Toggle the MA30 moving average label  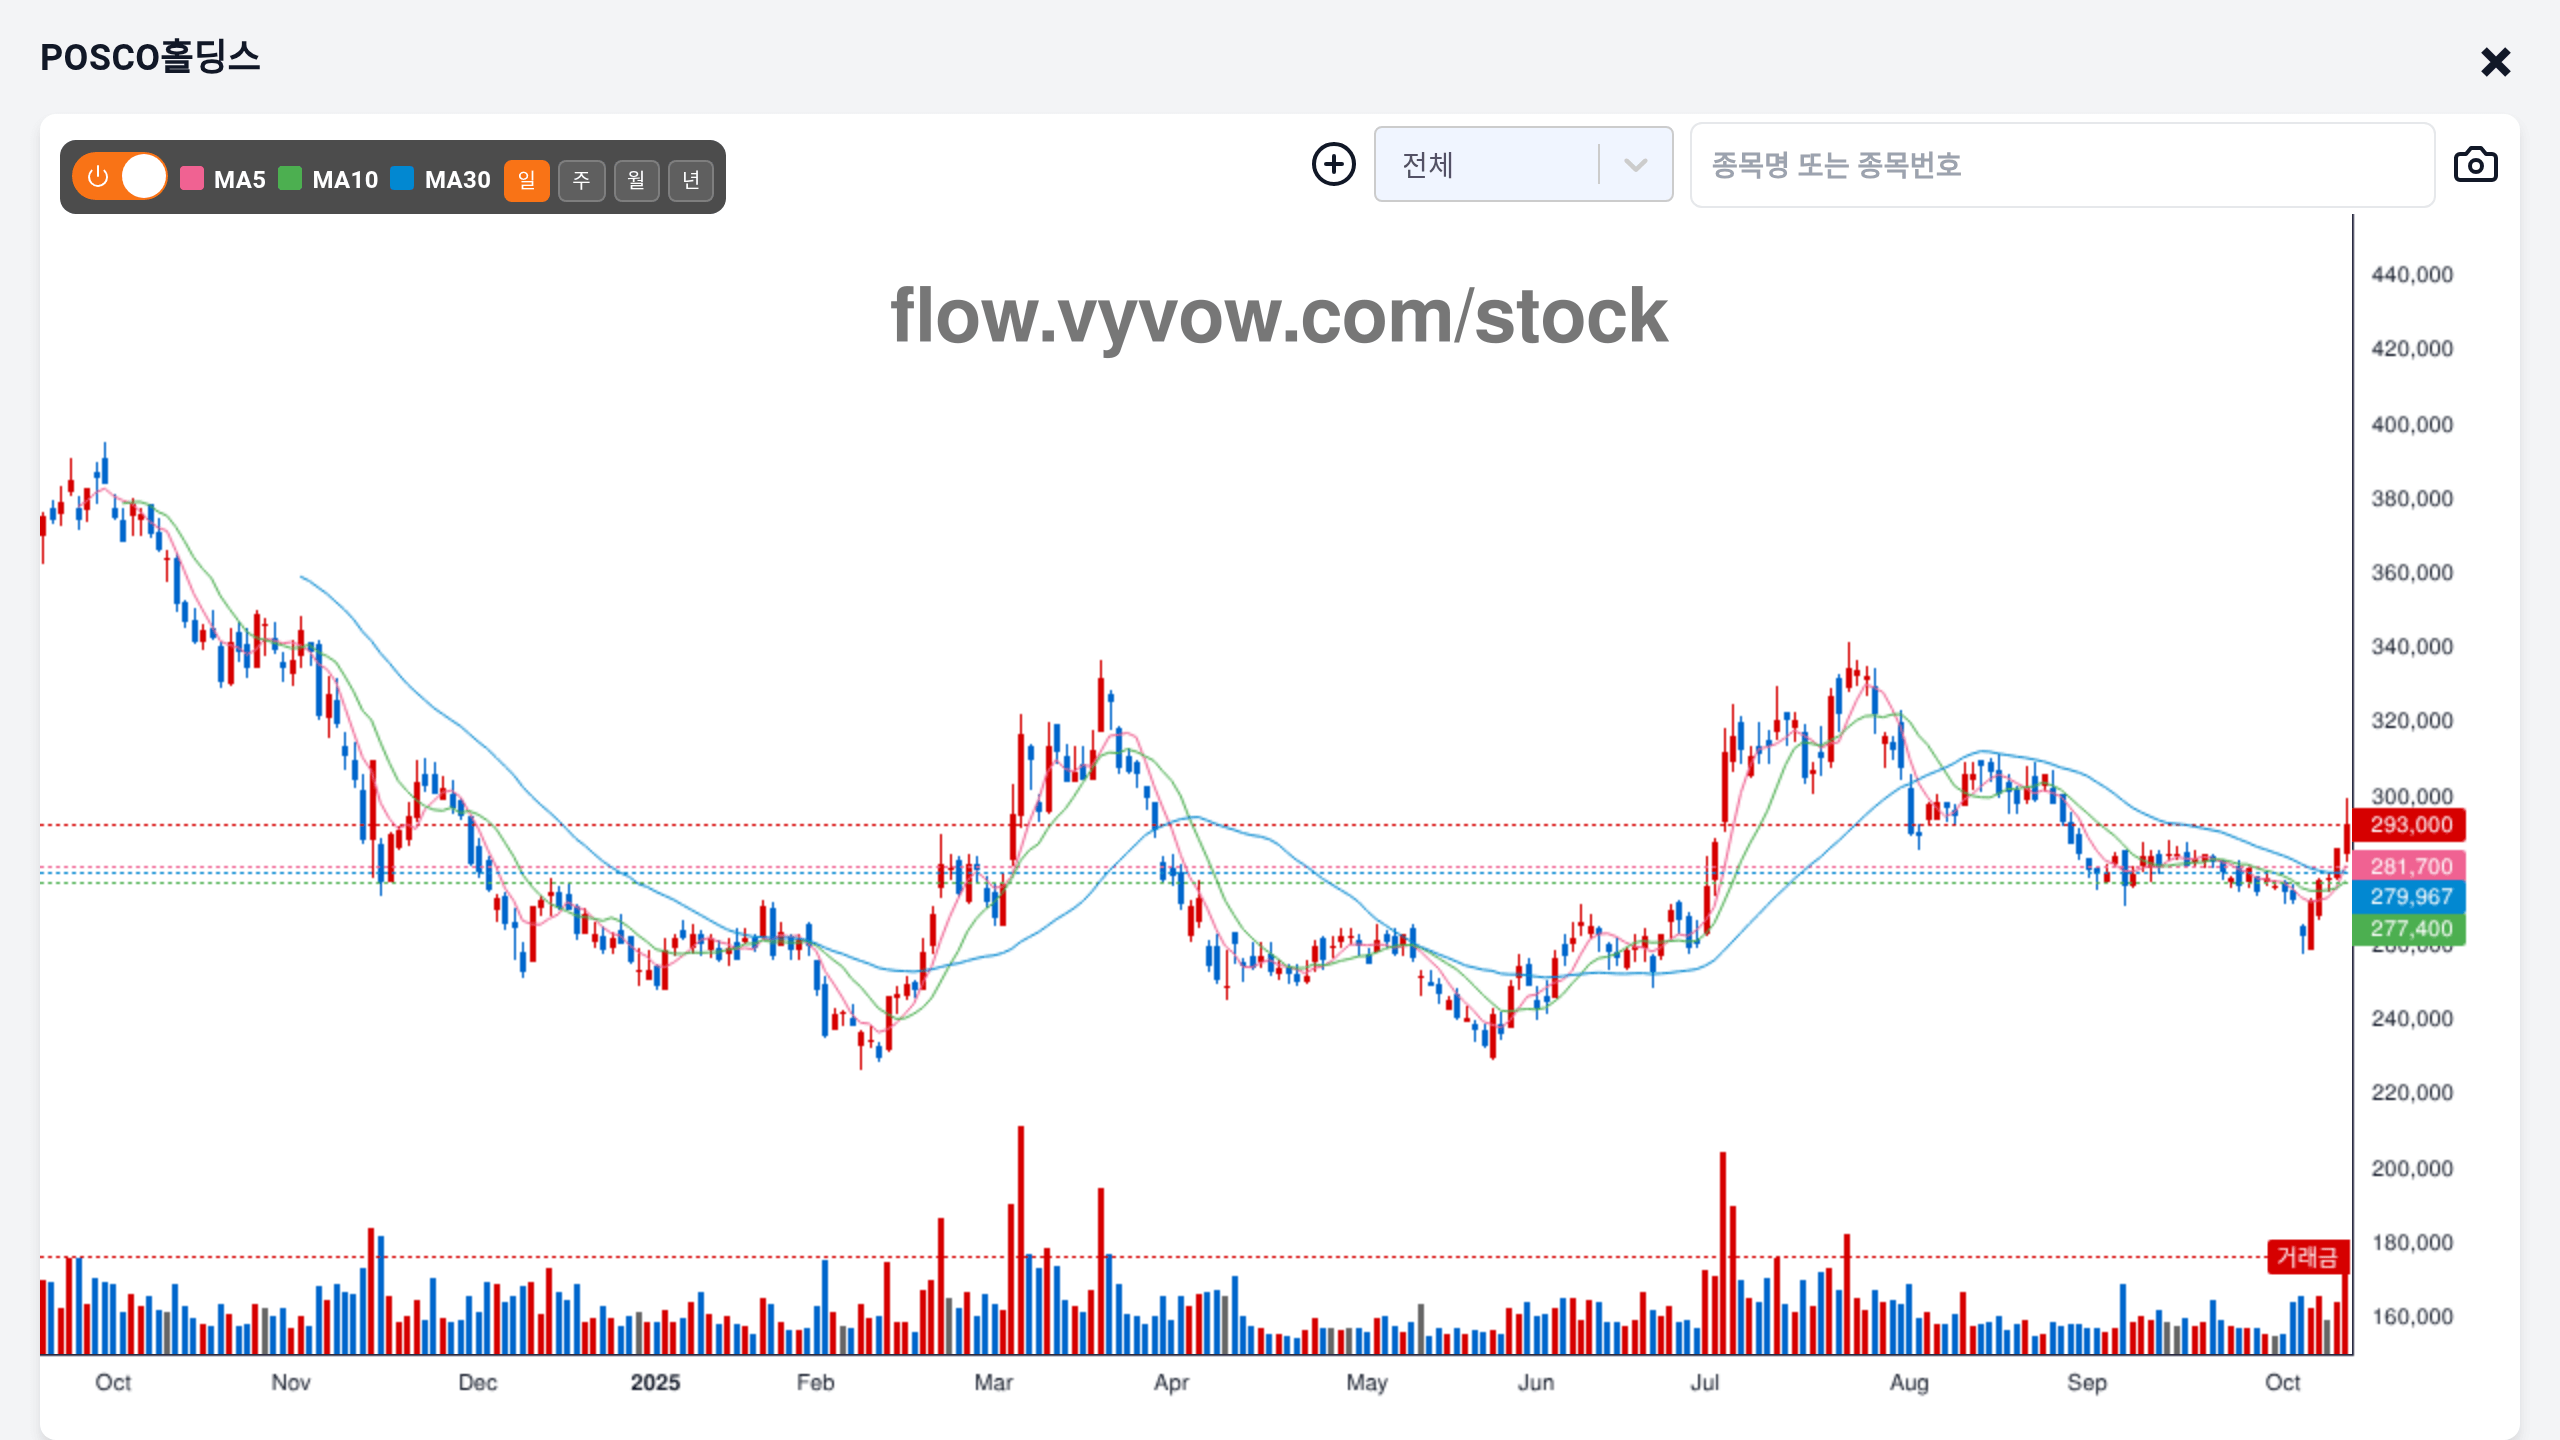click(457, 180)
